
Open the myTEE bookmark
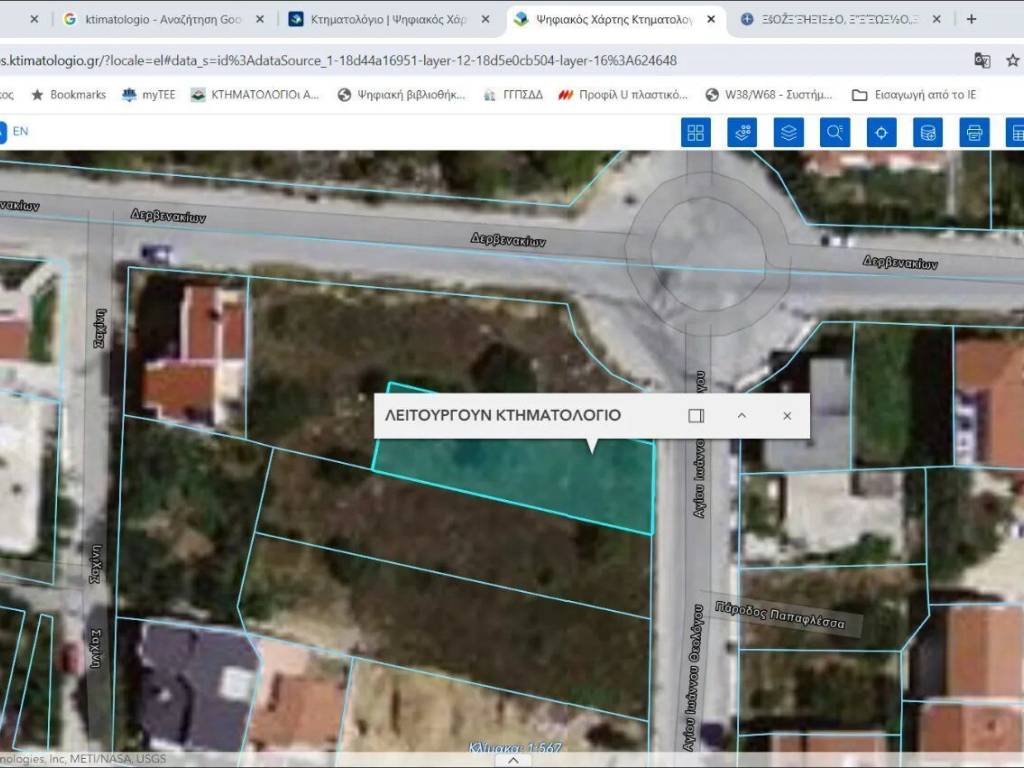coord(147,95)
